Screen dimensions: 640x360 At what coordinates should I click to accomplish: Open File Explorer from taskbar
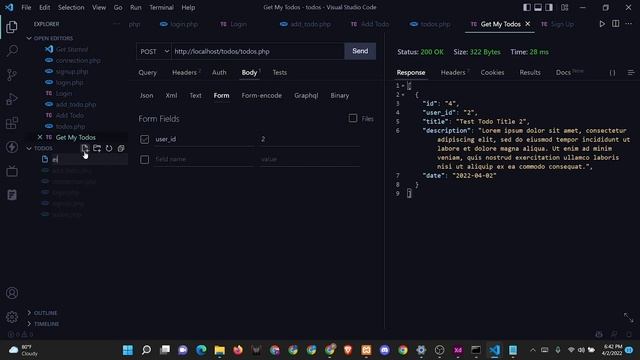(x=220, y=350)
